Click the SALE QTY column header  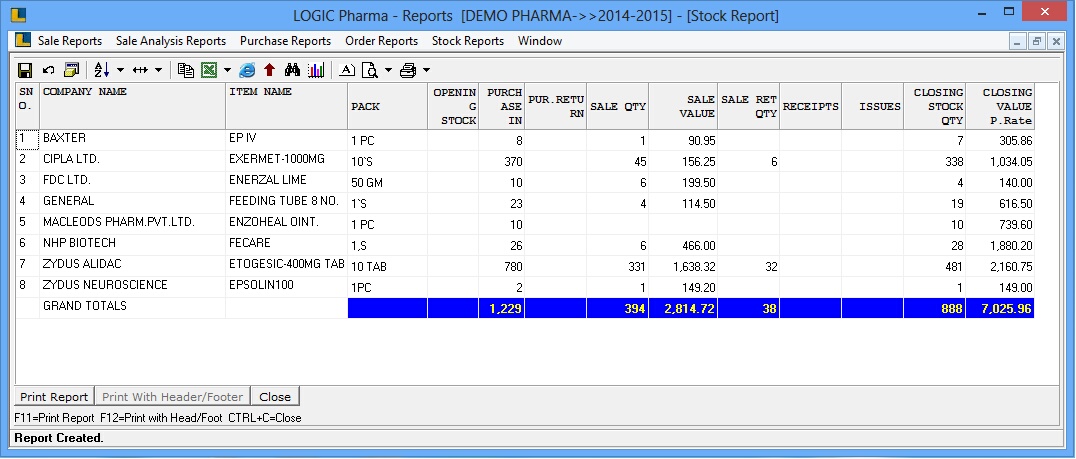click(618, 106)
